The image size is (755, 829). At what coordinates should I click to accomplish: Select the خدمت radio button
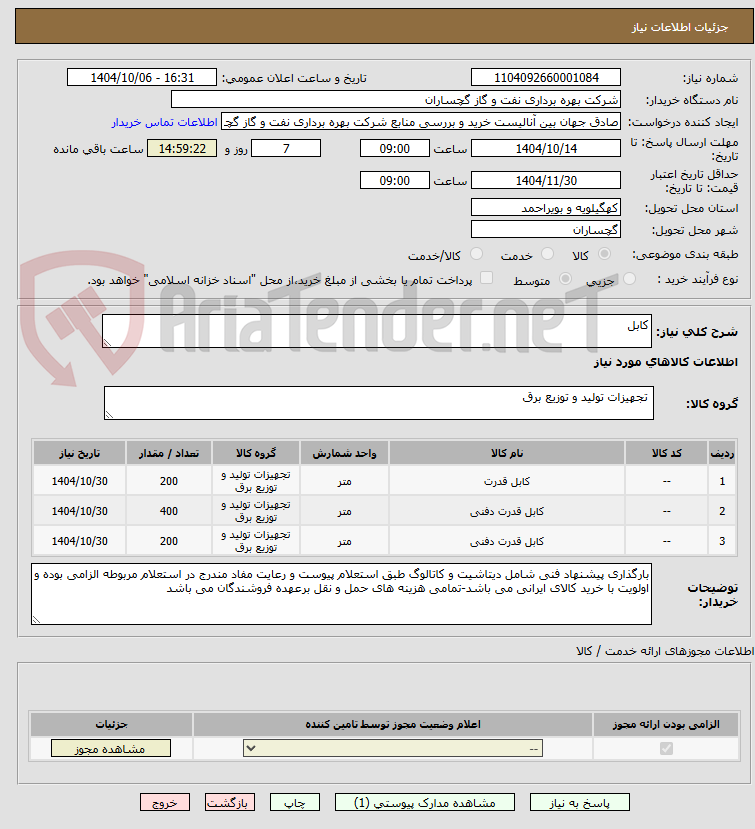click(547, 254)
